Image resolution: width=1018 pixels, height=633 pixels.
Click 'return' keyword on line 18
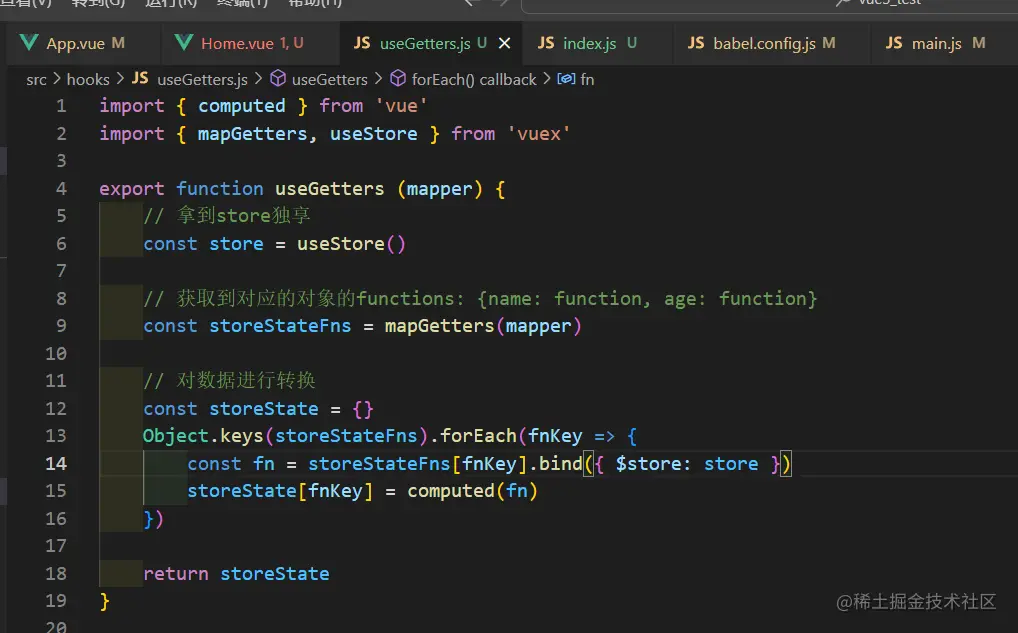tap(175, 574)
